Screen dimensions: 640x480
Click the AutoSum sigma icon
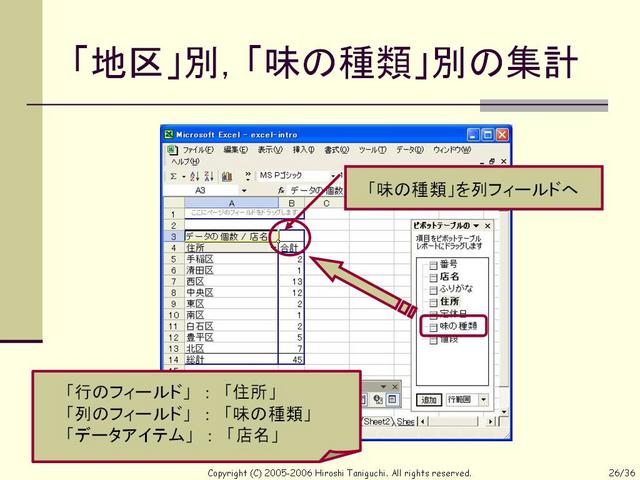tap(173, 176)
